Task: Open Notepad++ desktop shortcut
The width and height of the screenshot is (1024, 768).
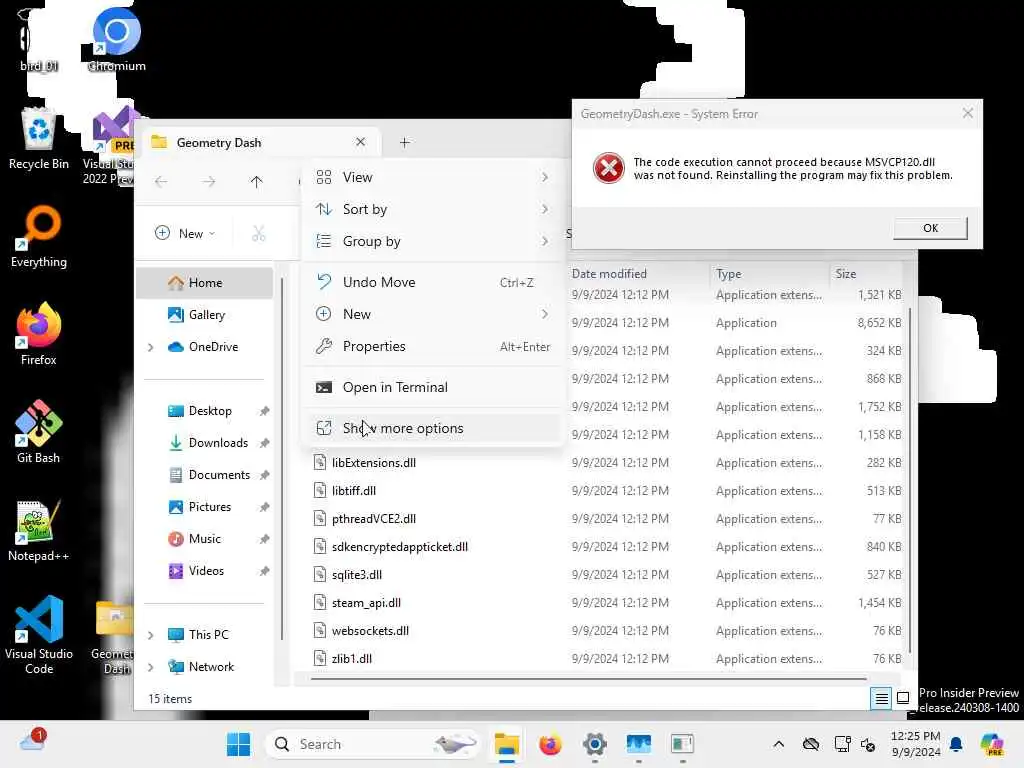Action: (x=39, y=530)
